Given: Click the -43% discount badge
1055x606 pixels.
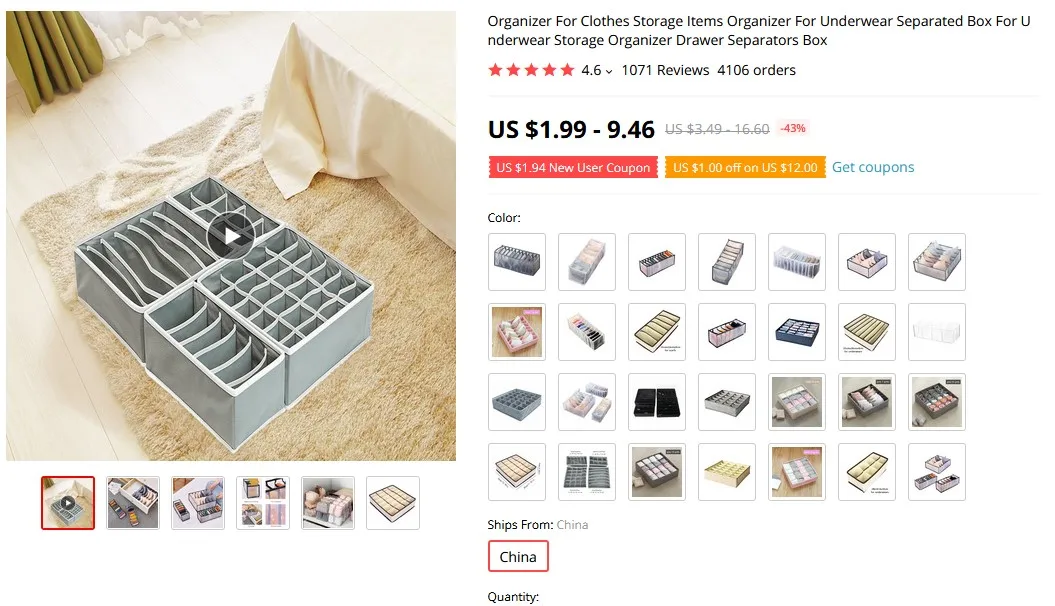Looking at the screenshot, I should (x=792, y=128).
